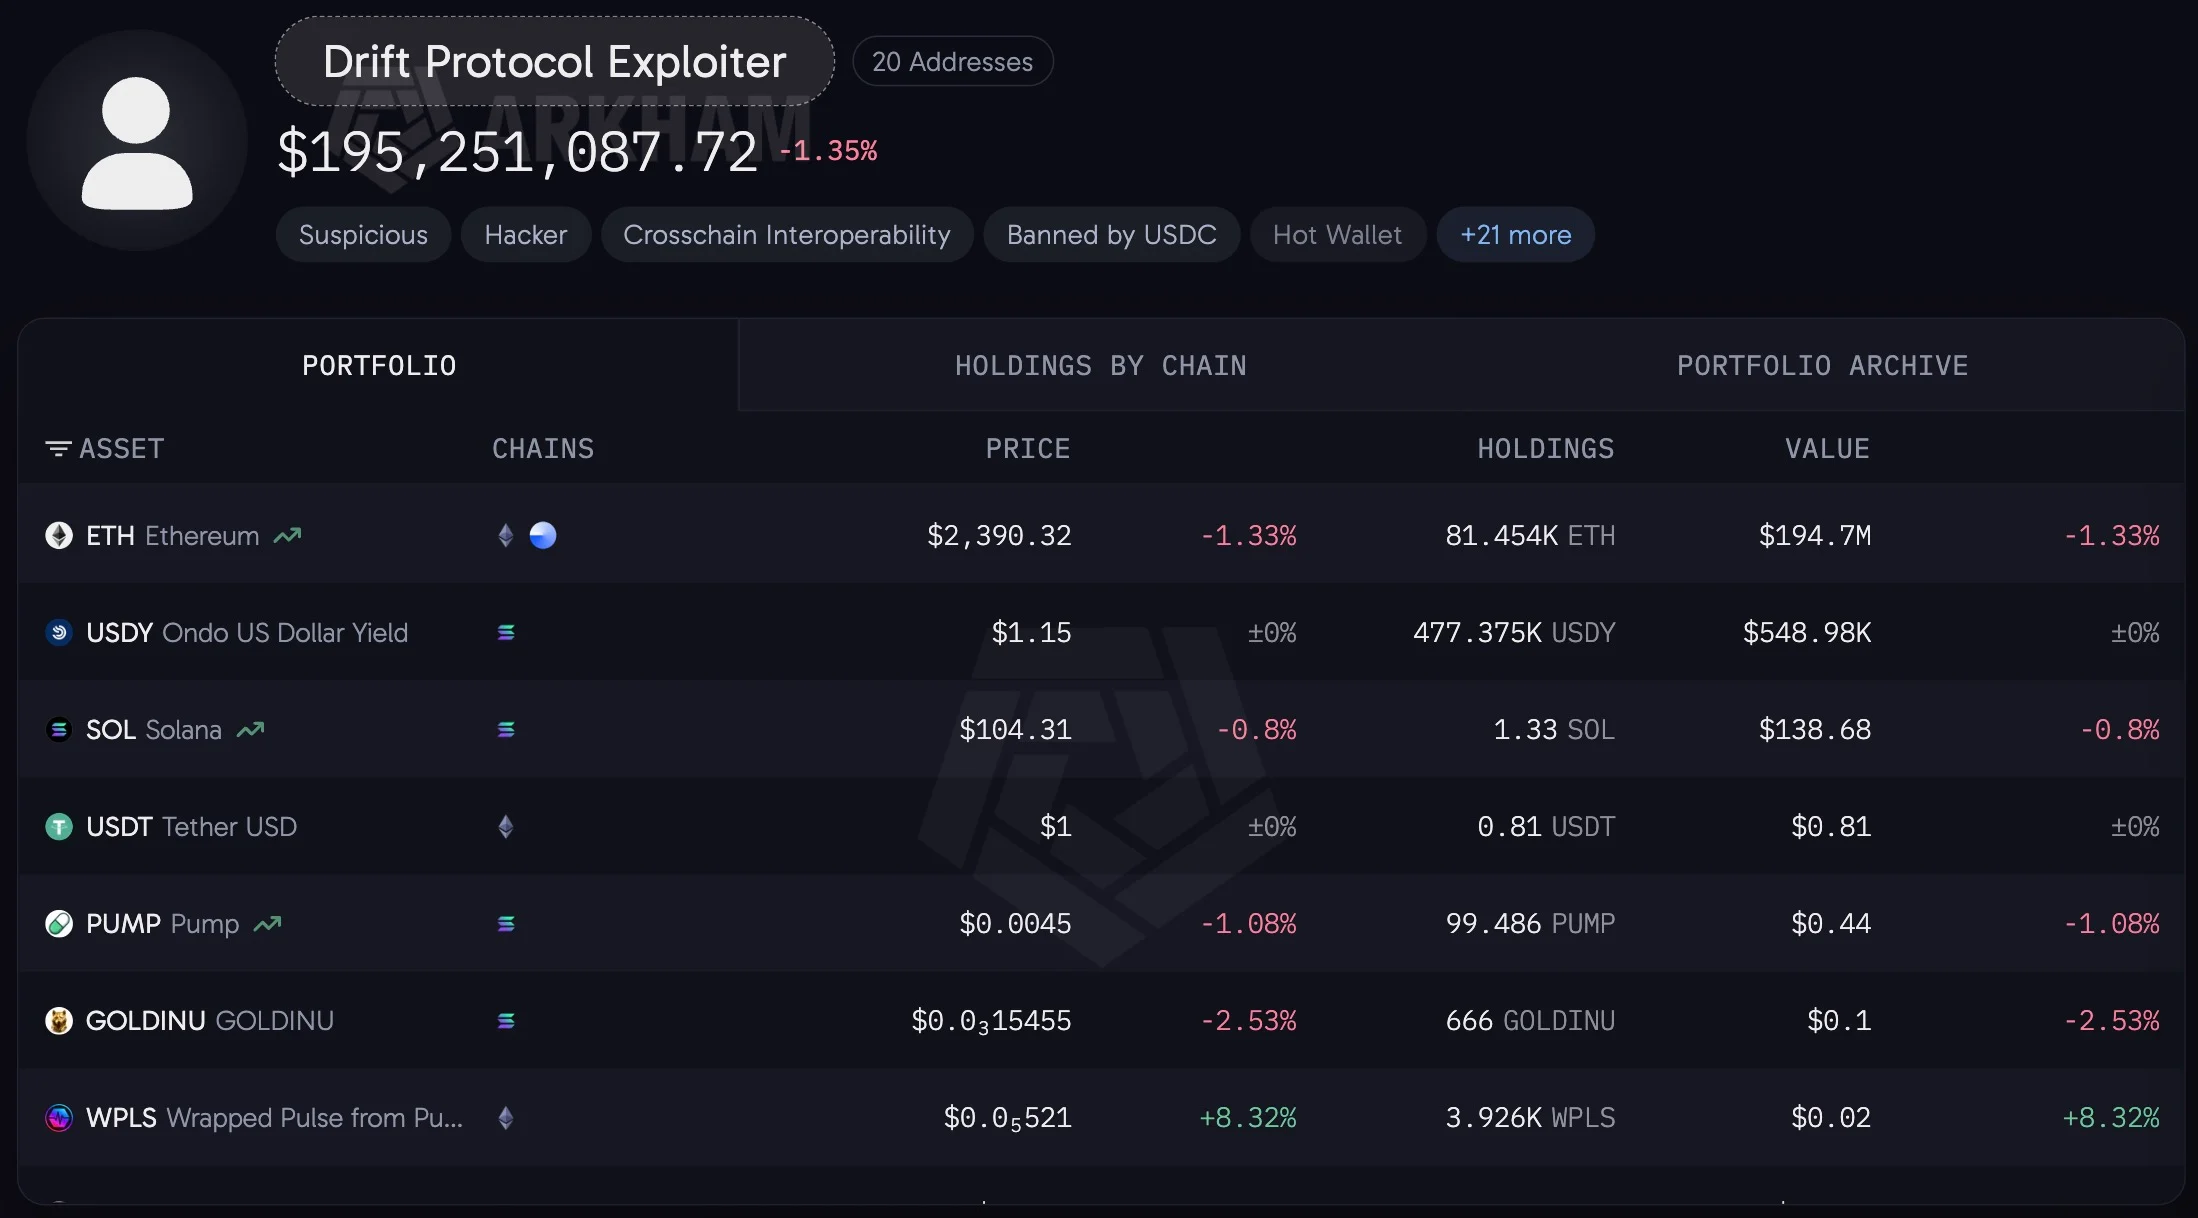This screenshot has height=1218, width=2198.
Task: Sort by the HOLDINGS column header
Action: [x=1546, y=449]
